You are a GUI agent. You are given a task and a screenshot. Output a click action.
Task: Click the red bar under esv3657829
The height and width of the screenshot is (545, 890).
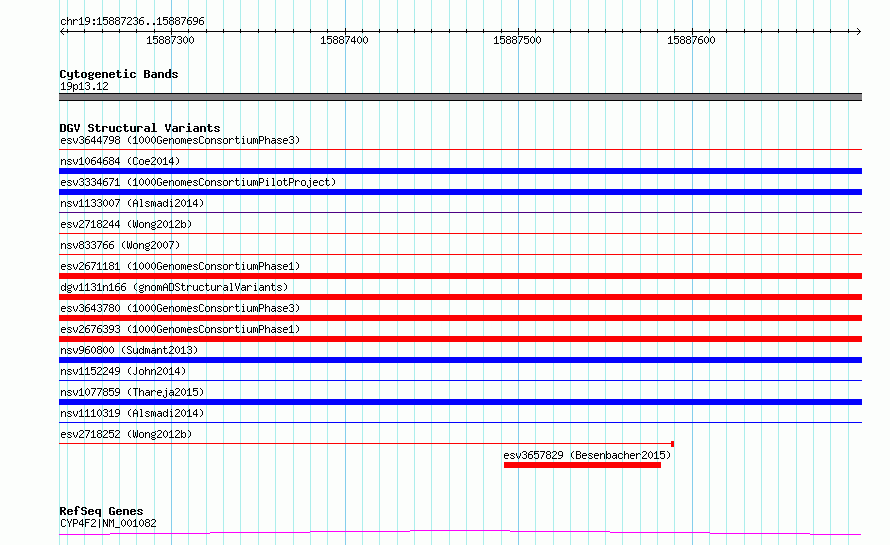pos(582,465)
